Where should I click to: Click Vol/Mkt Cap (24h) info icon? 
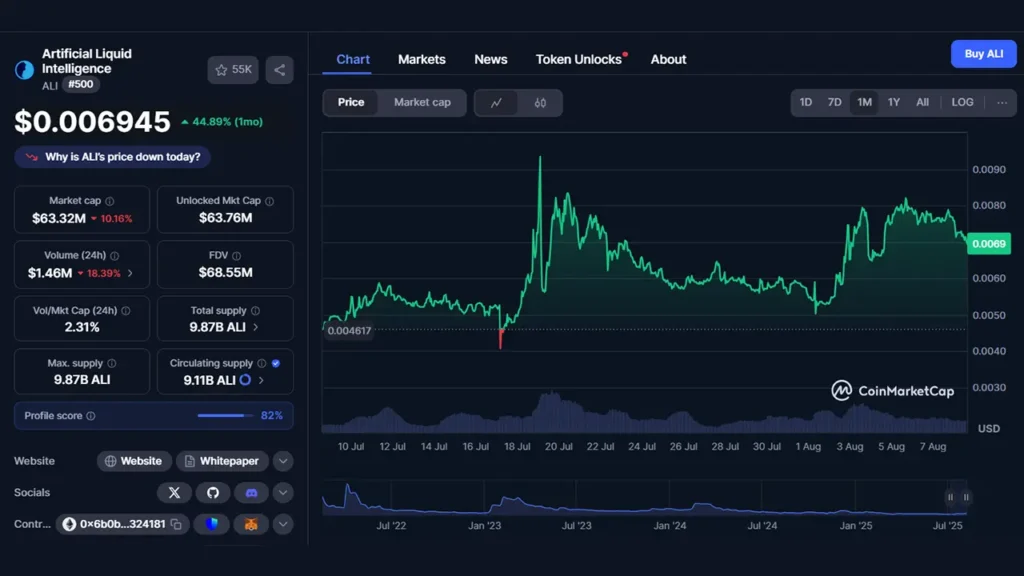pos(126,311)
